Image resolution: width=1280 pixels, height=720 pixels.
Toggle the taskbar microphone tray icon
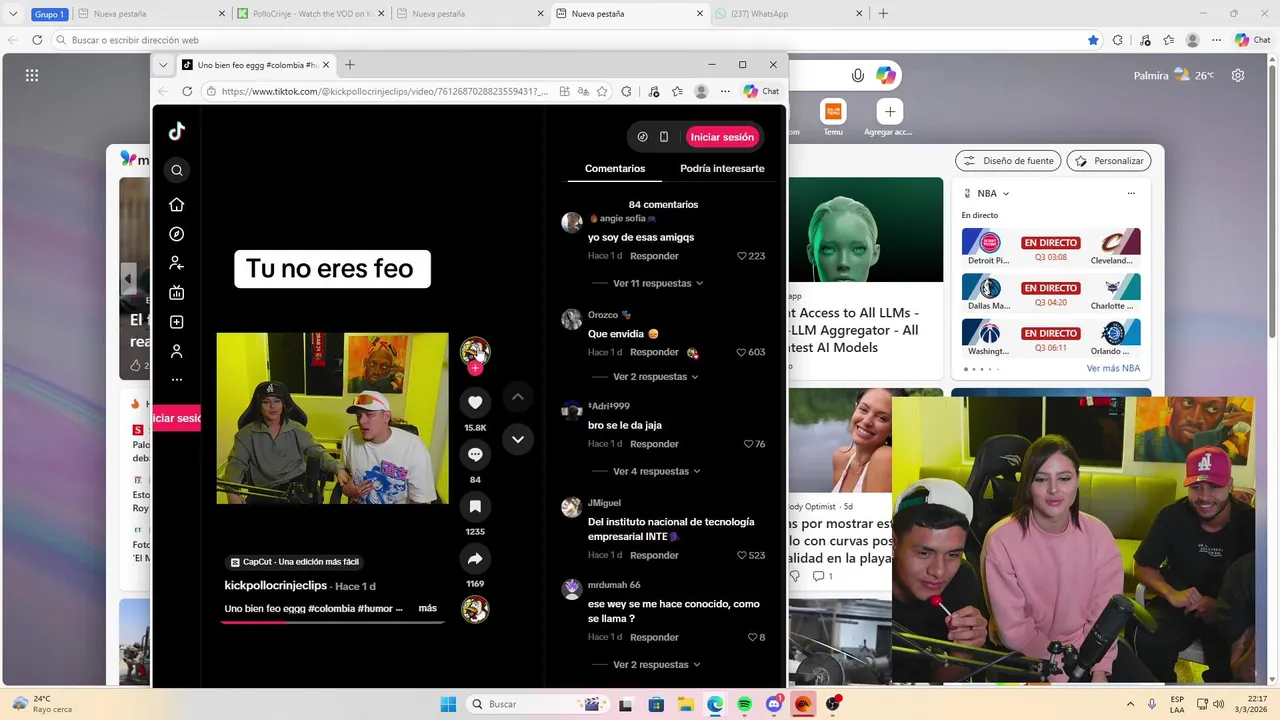[1152, 704]
